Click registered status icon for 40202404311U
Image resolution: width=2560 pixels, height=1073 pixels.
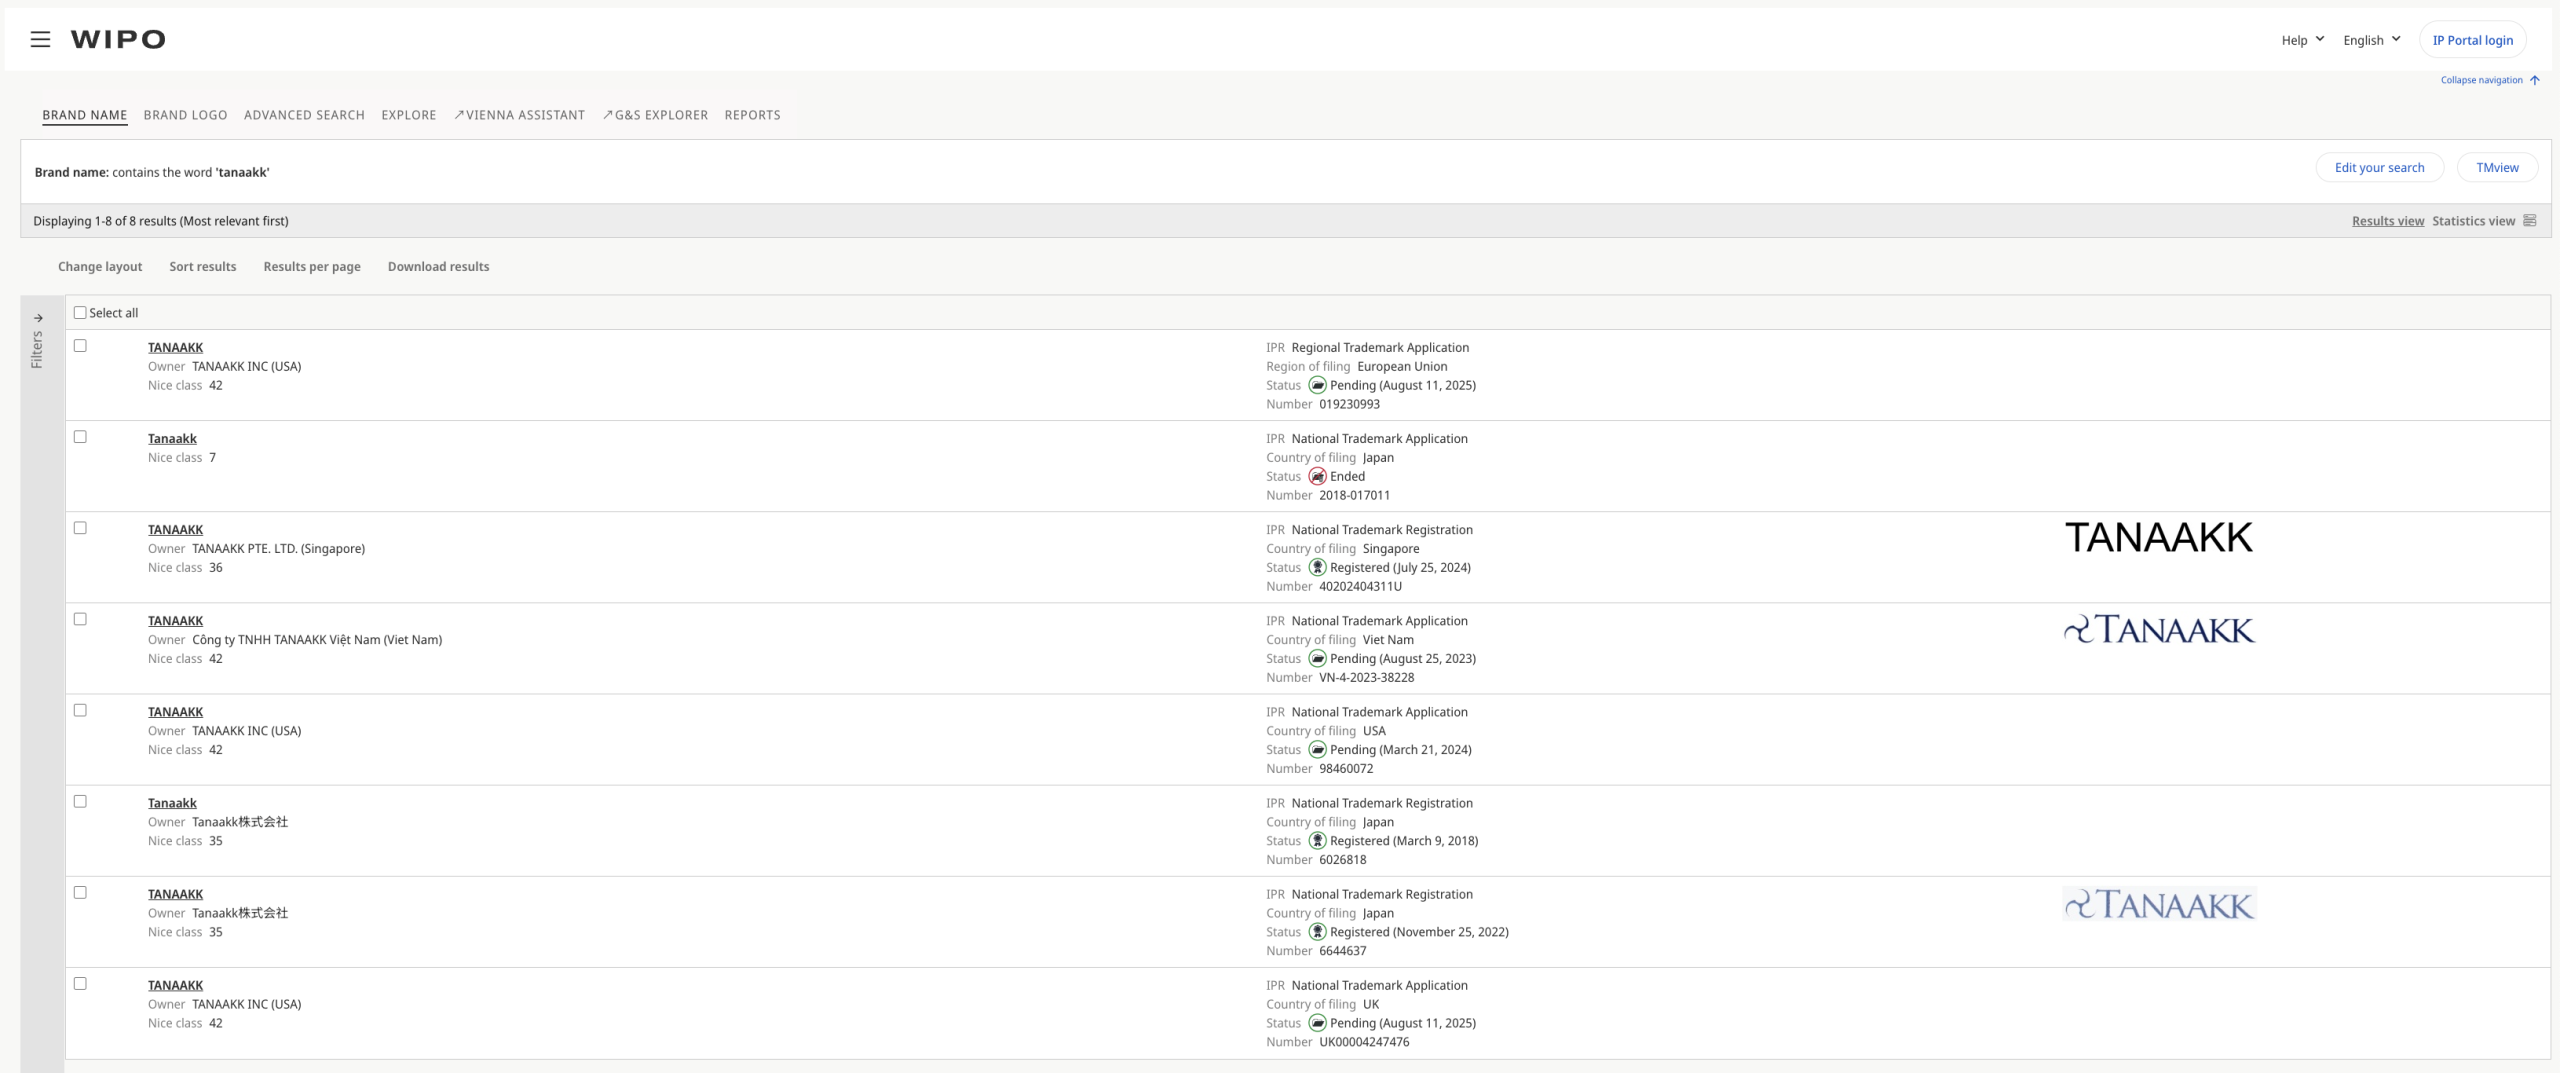coord(1317,567)
